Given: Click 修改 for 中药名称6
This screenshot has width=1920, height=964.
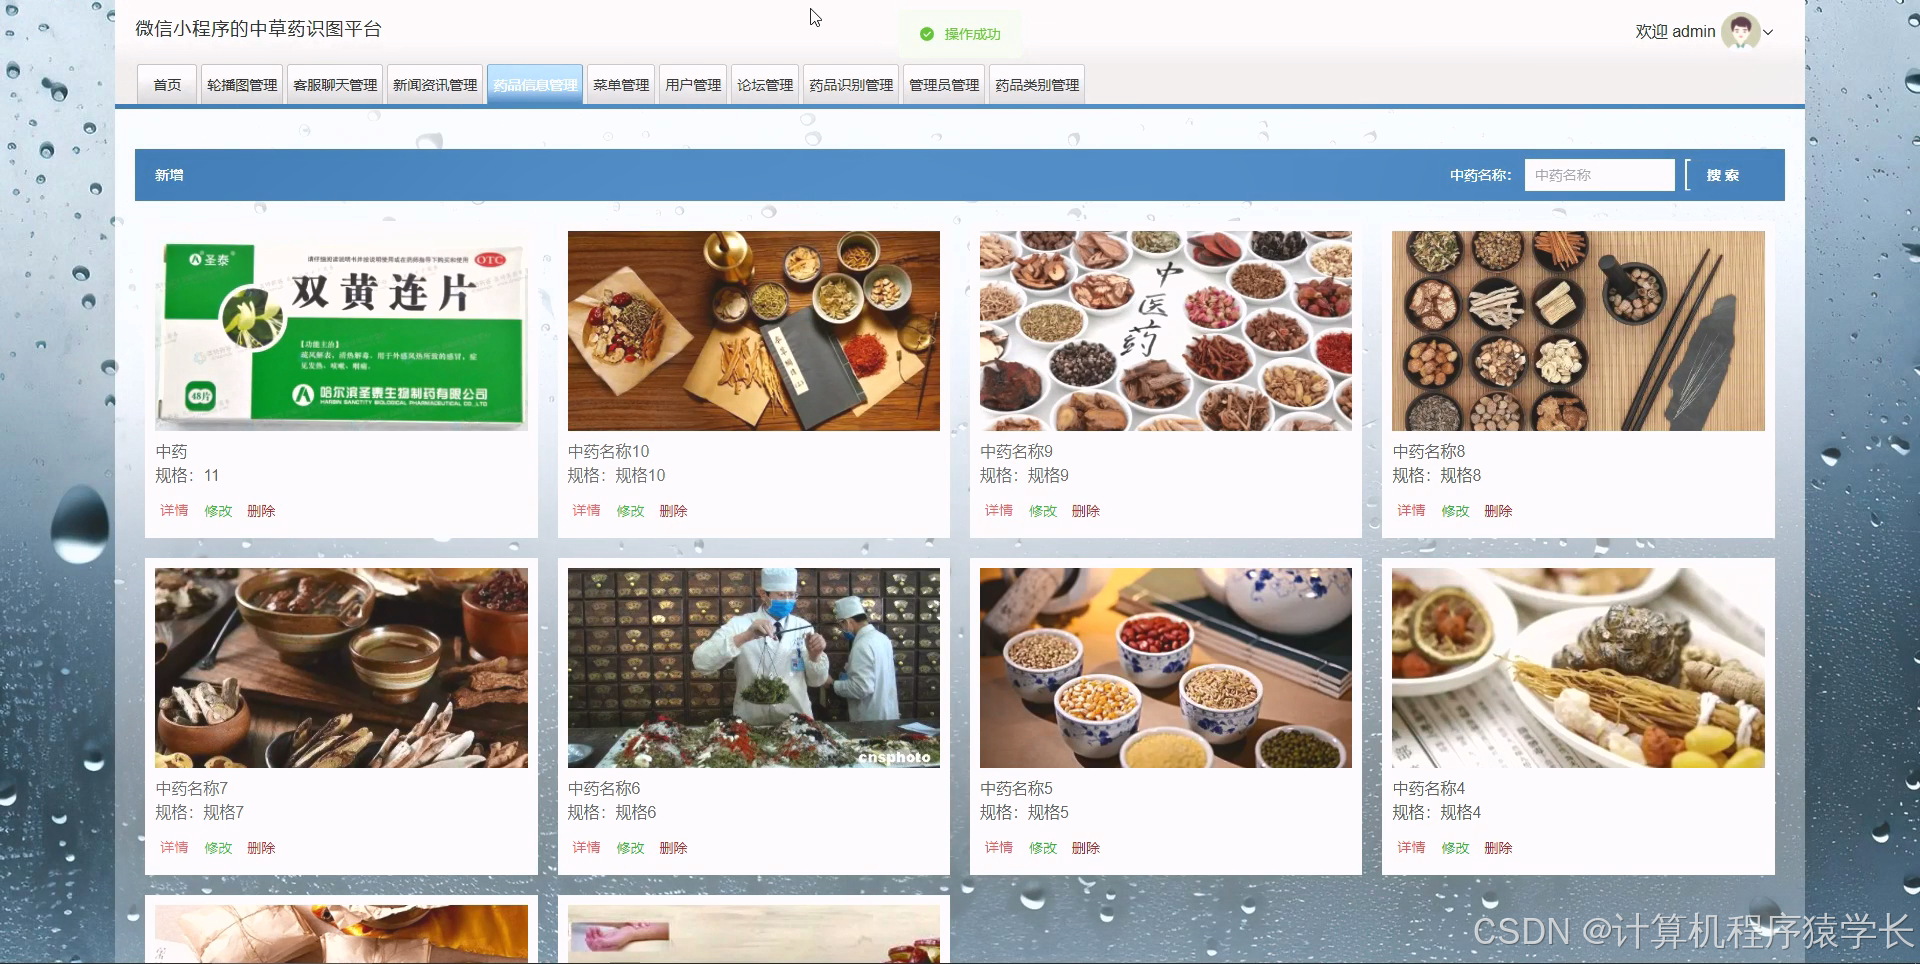Looking at the screenshot, I should tap(630, 848).
